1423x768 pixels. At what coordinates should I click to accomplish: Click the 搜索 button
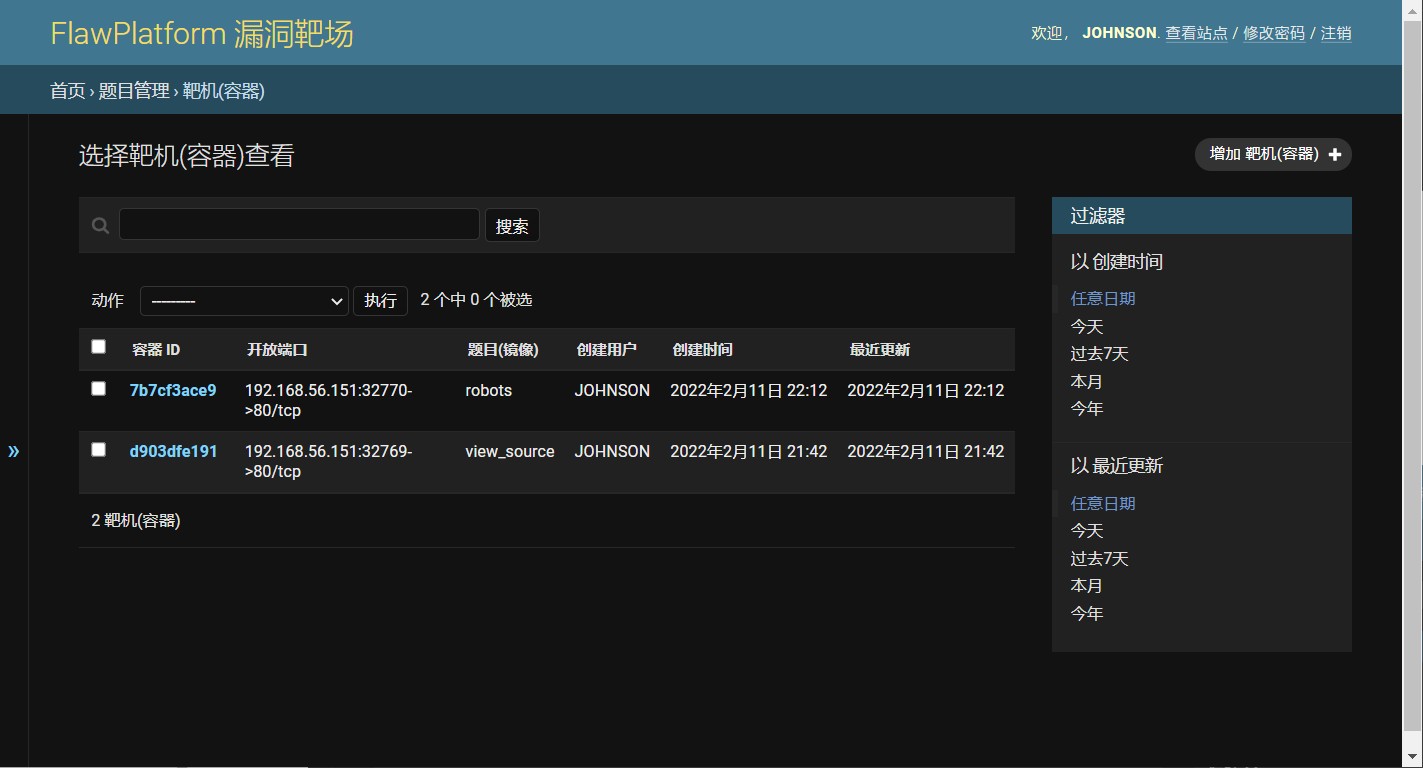[512, 225]
